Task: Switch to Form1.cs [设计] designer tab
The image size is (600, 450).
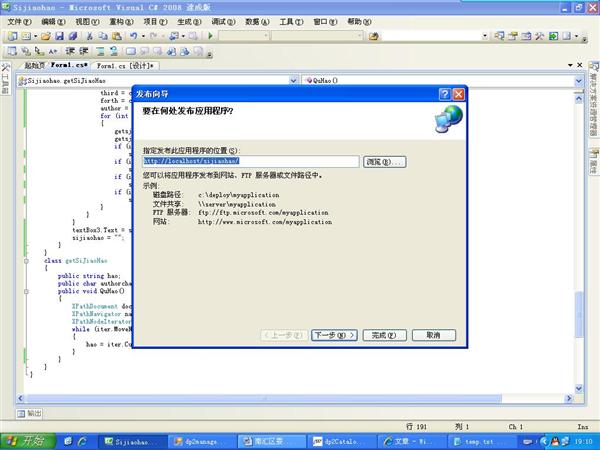Action: pos(125,66)
